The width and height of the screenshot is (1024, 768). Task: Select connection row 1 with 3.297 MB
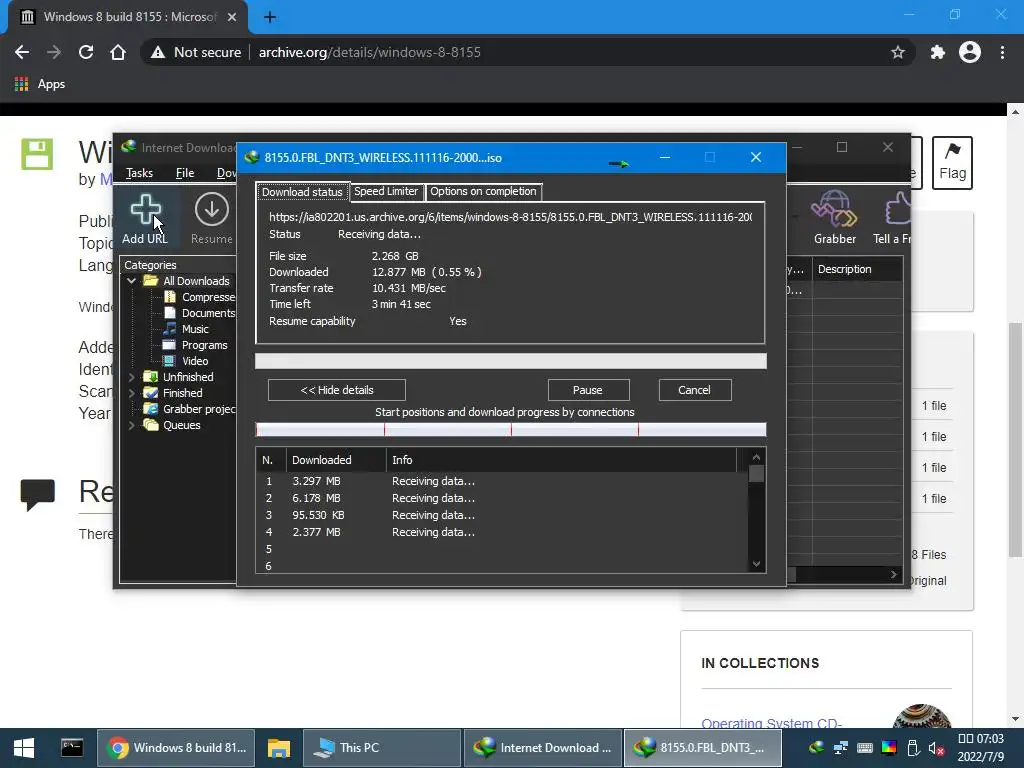502,481
